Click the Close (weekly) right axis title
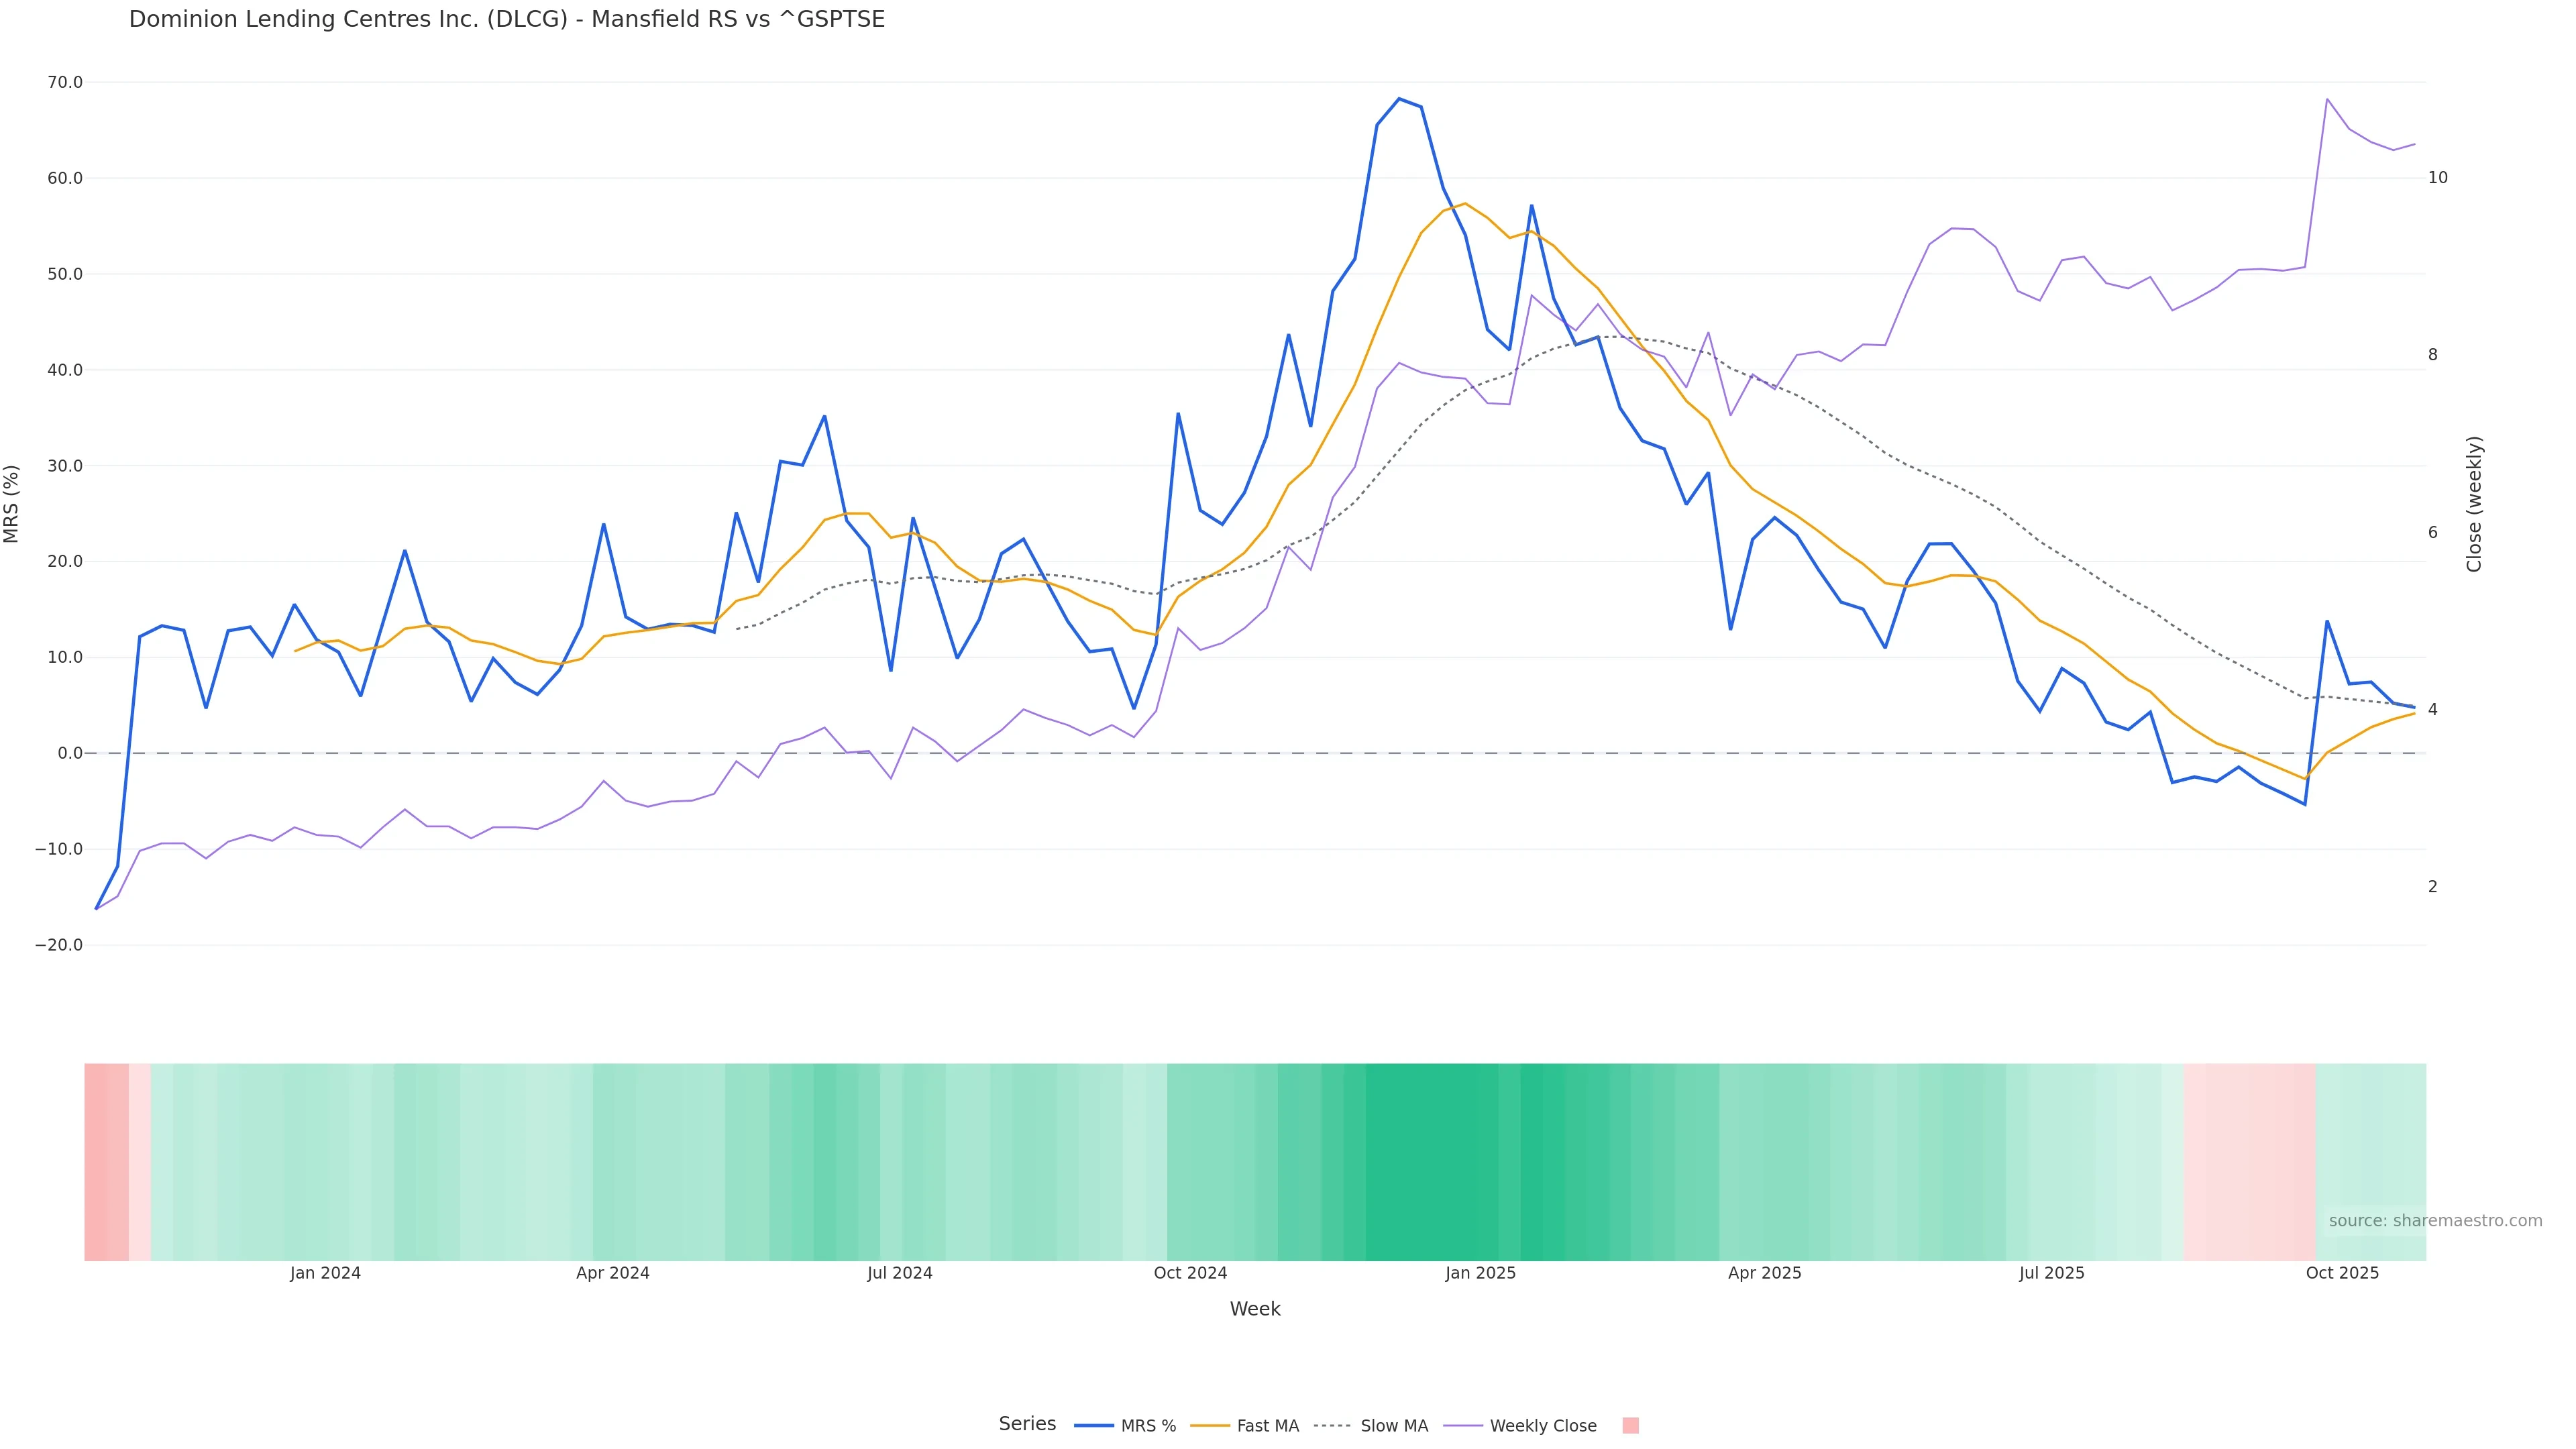2576x1449 pixels. point(2474,504)
